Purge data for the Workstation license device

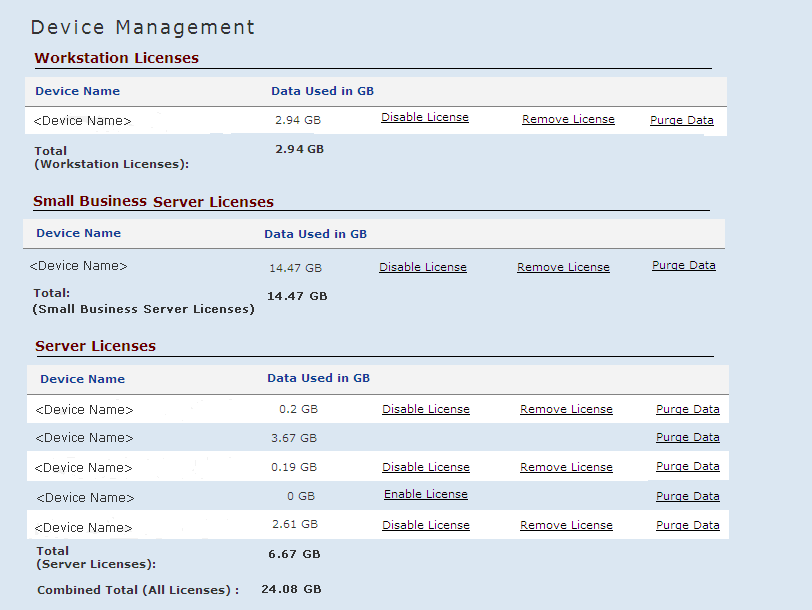(681, 120)
